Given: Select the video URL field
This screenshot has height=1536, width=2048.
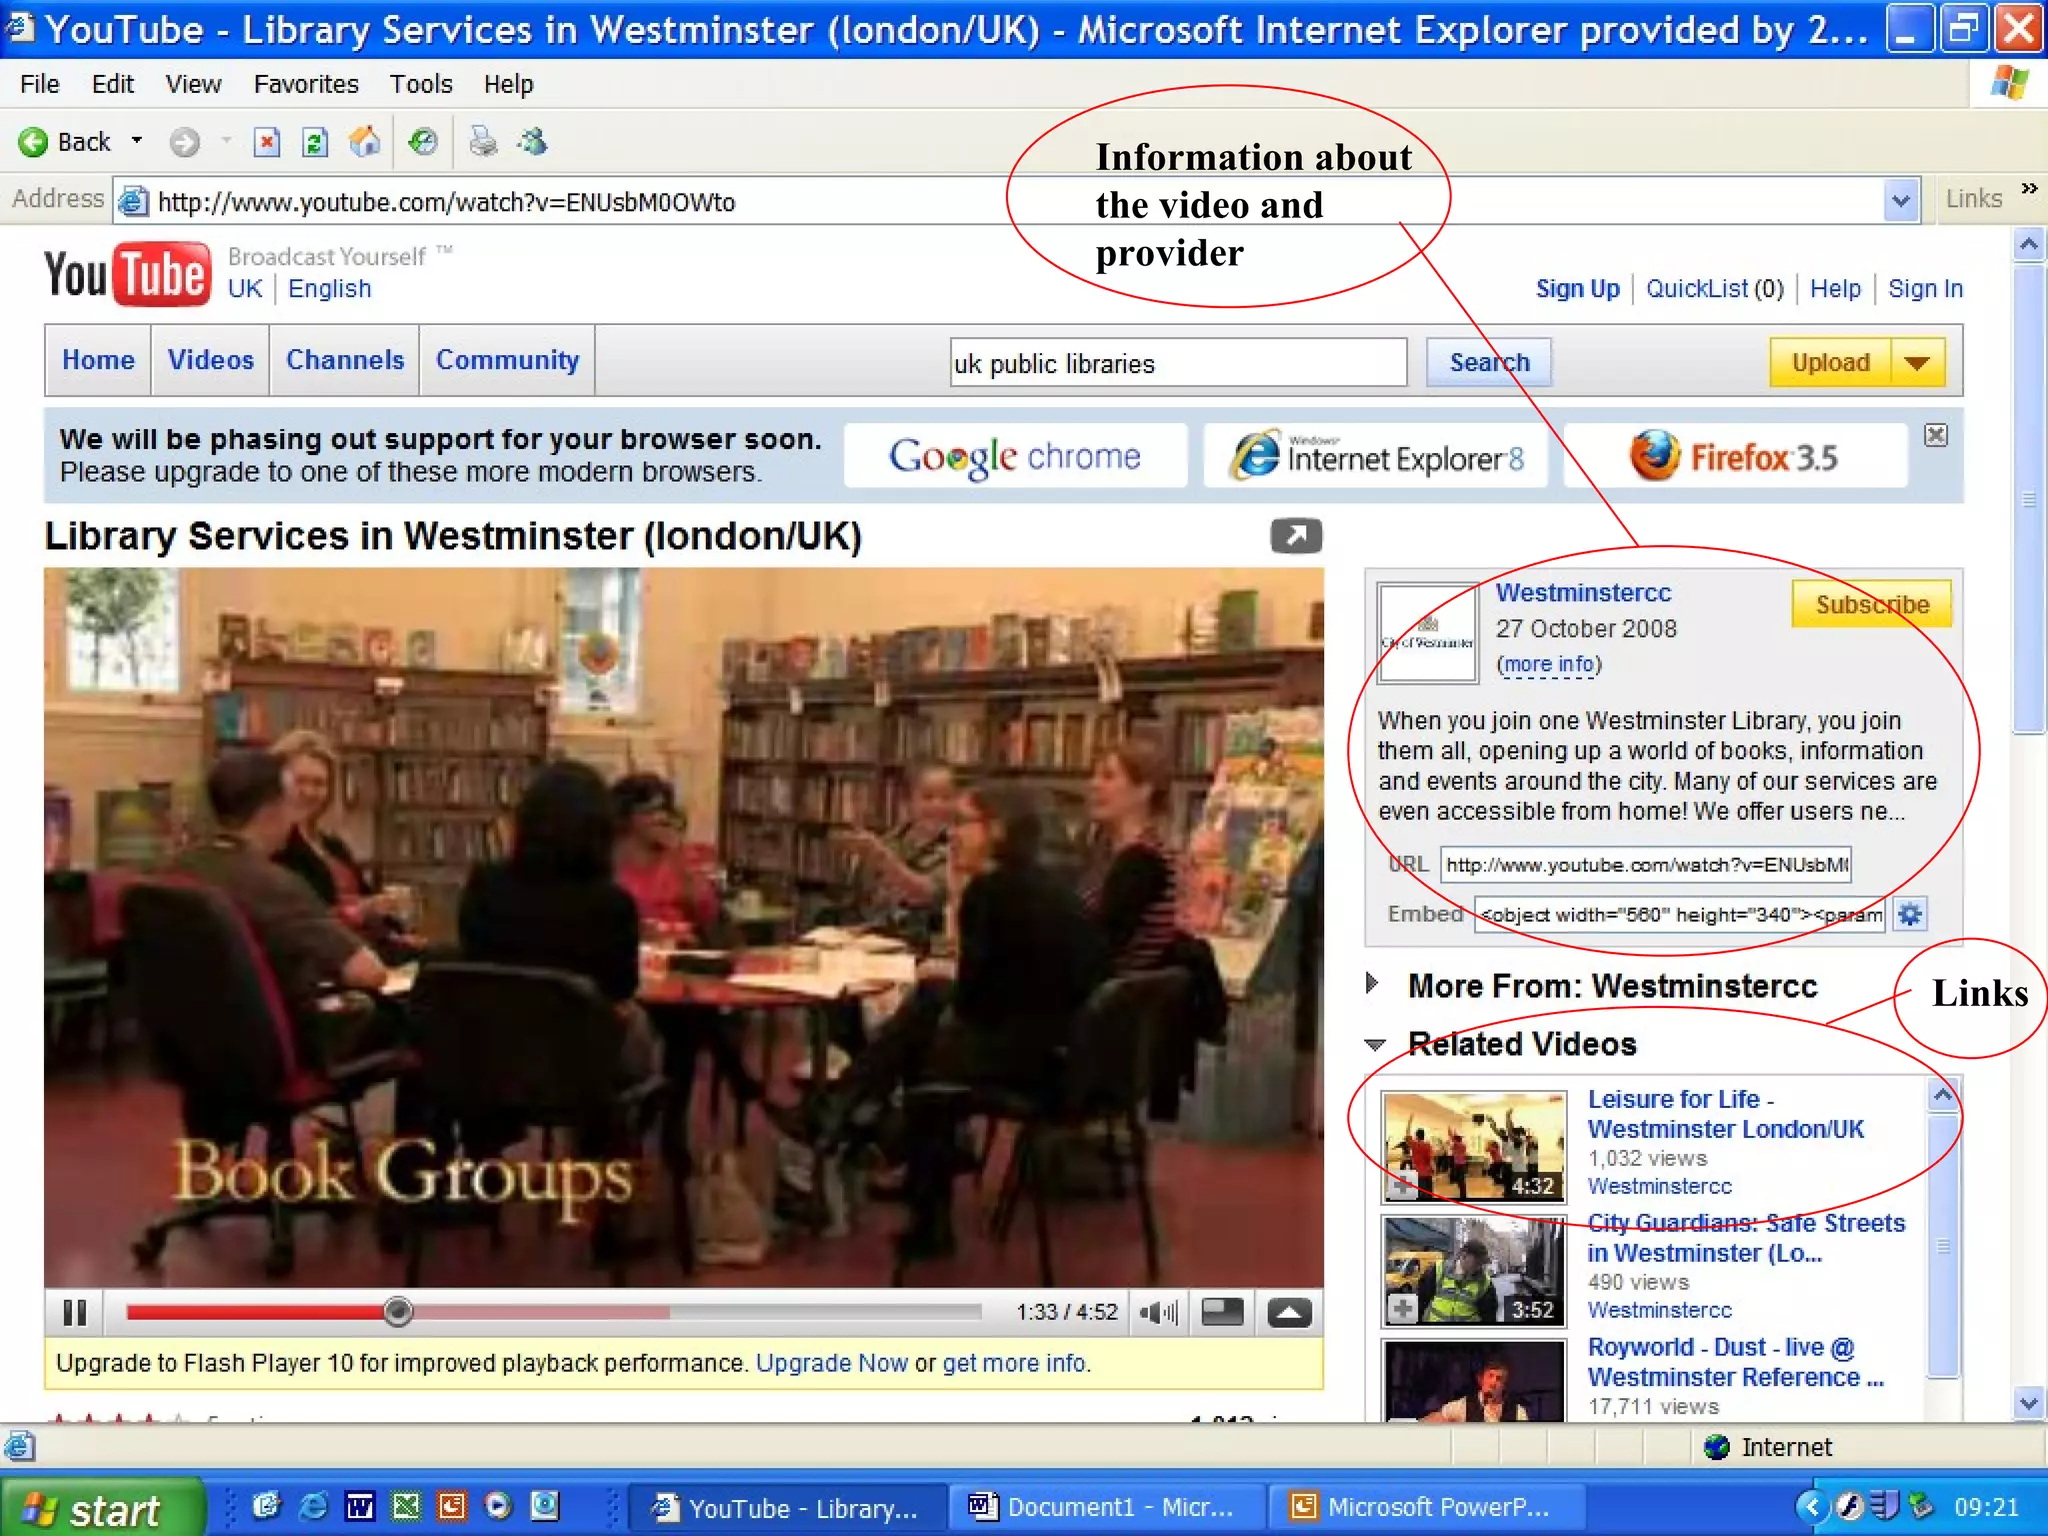Looking at the screenshot, I should click(1645, 865).
